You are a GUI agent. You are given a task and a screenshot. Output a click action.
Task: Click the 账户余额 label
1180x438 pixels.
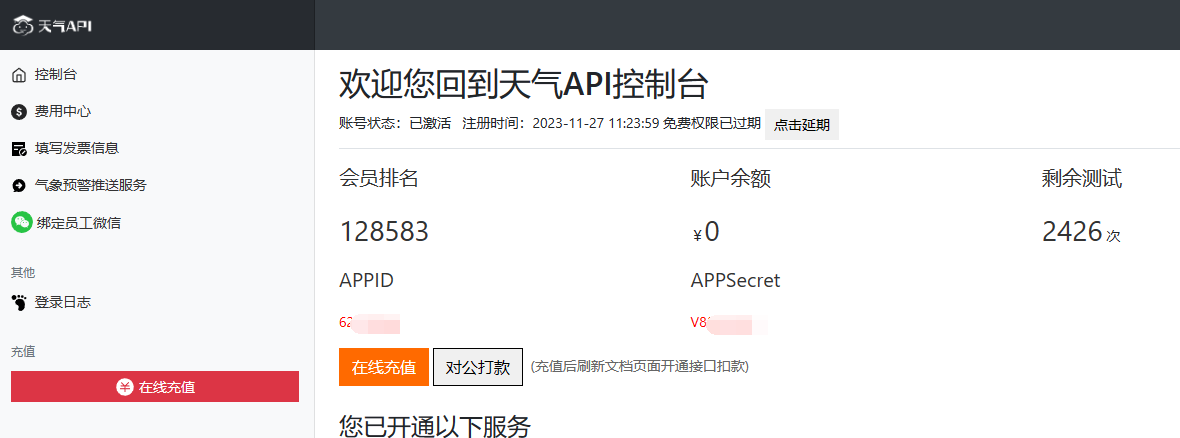coord(730,178)
